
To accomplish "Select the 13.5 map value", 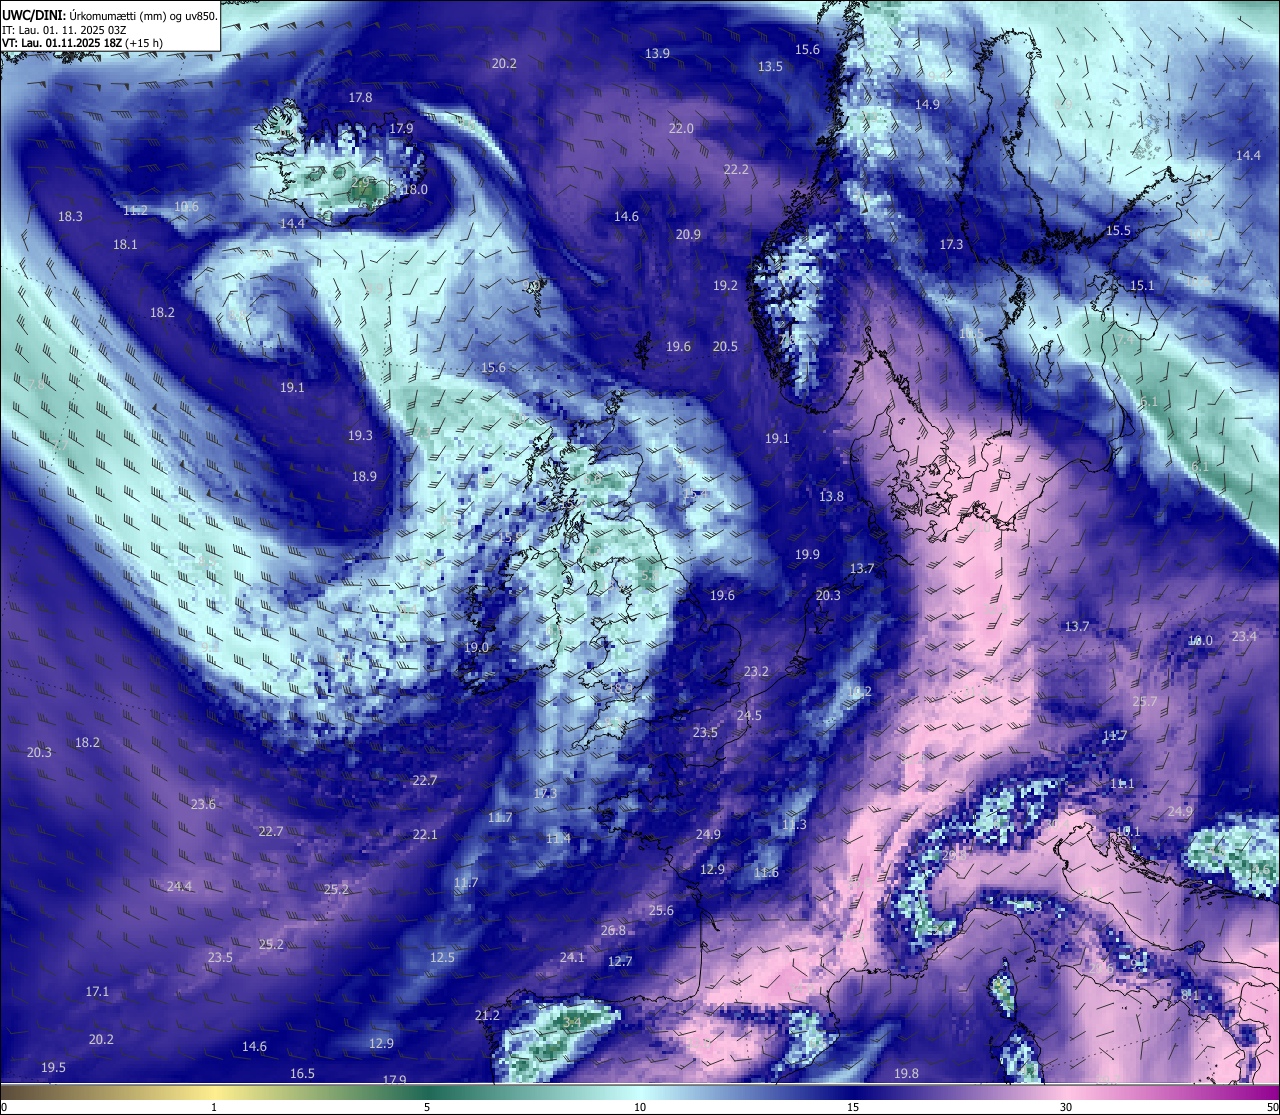I will click(770, 67).
